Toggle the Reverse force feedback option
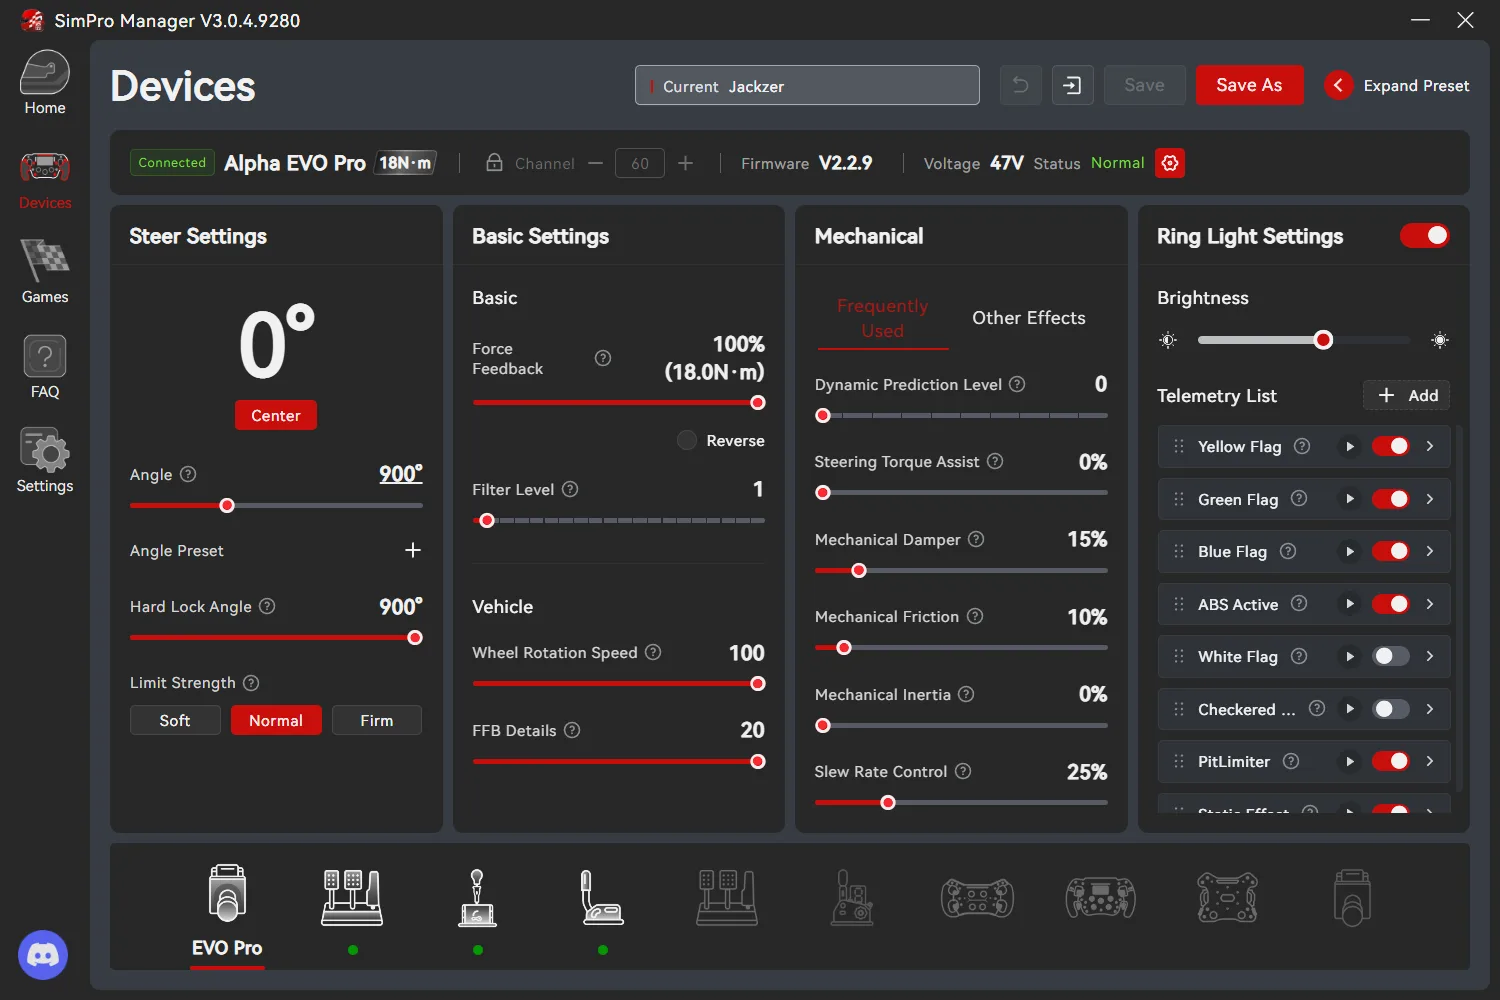This screenshot has height=1000, width=1500. pyautogui.click(x=687, y=440)
